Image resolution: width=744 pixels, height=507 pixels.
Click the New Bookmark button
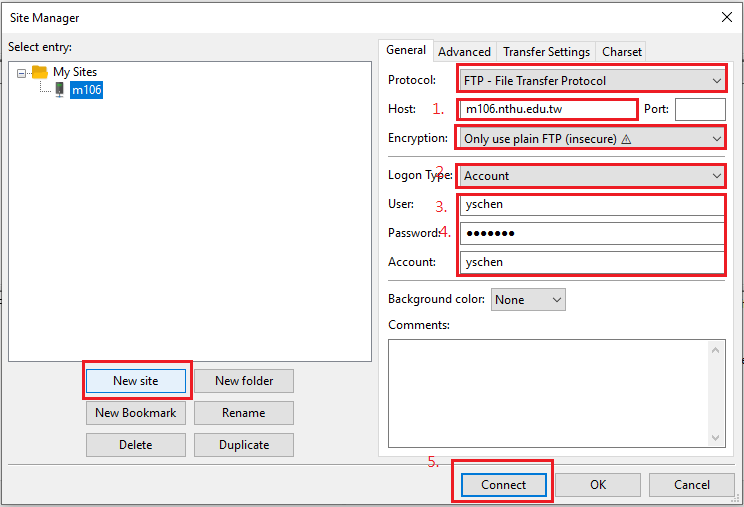(x=136, y=413)
